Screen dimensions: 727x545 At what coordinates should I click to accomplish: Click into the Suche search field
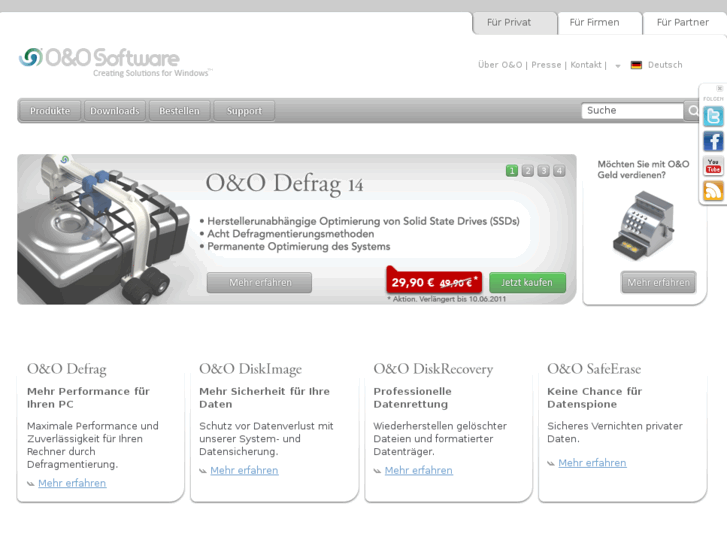coord(632,111)
